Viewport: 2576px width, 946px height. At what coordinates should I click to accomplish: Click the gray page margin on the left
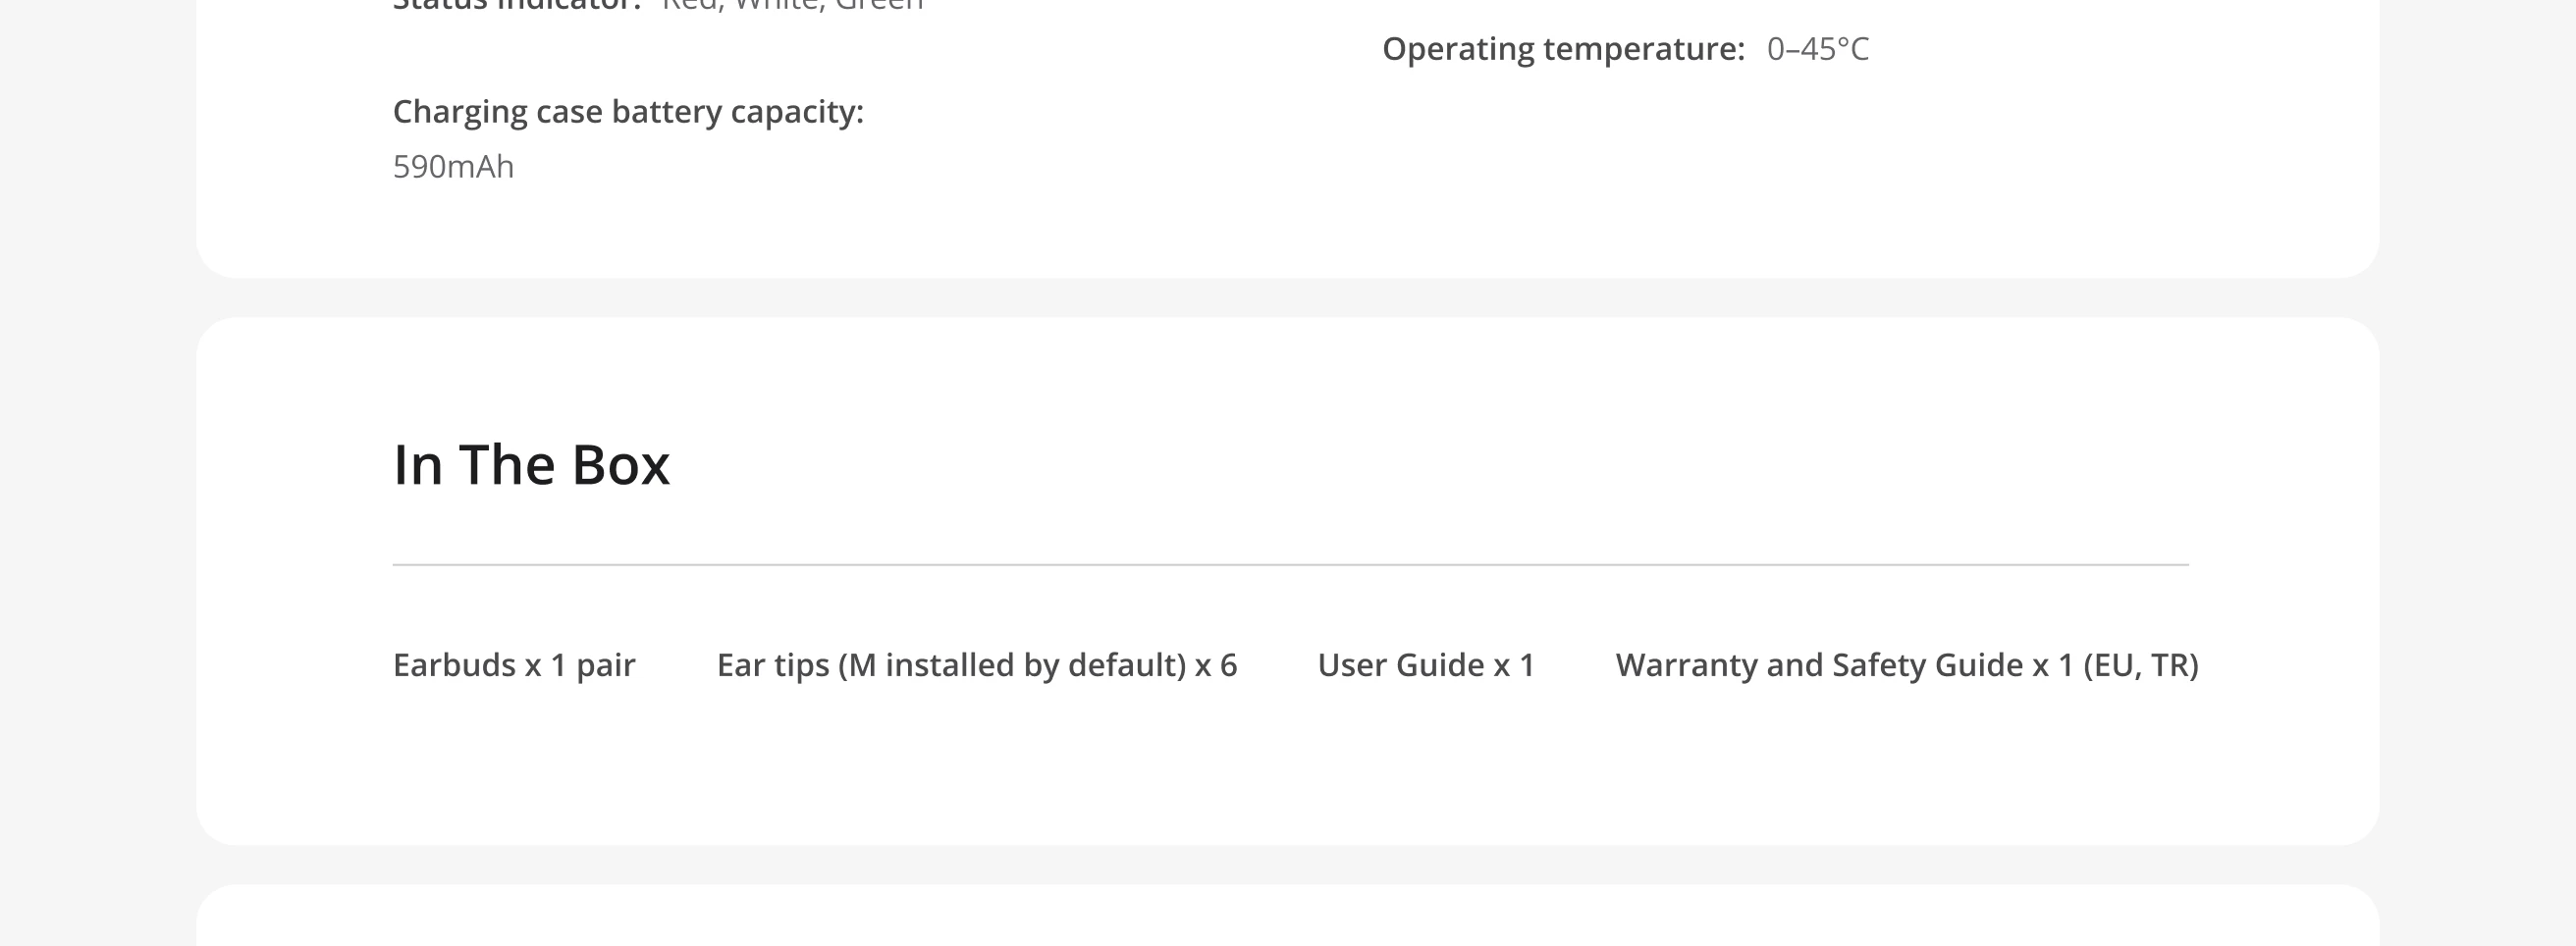(98, 473)
